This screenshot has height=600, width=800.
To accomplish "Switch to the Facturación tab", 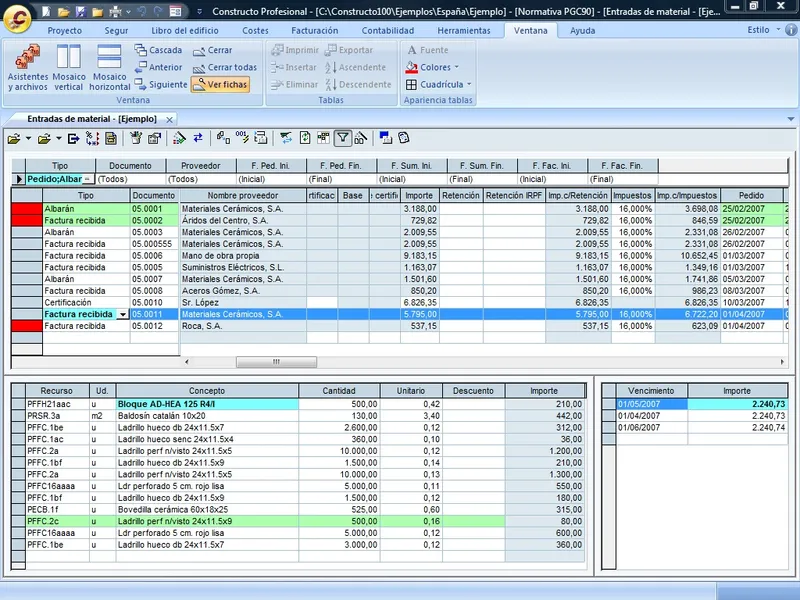I will pyautogui.click(x=315, y=31).
